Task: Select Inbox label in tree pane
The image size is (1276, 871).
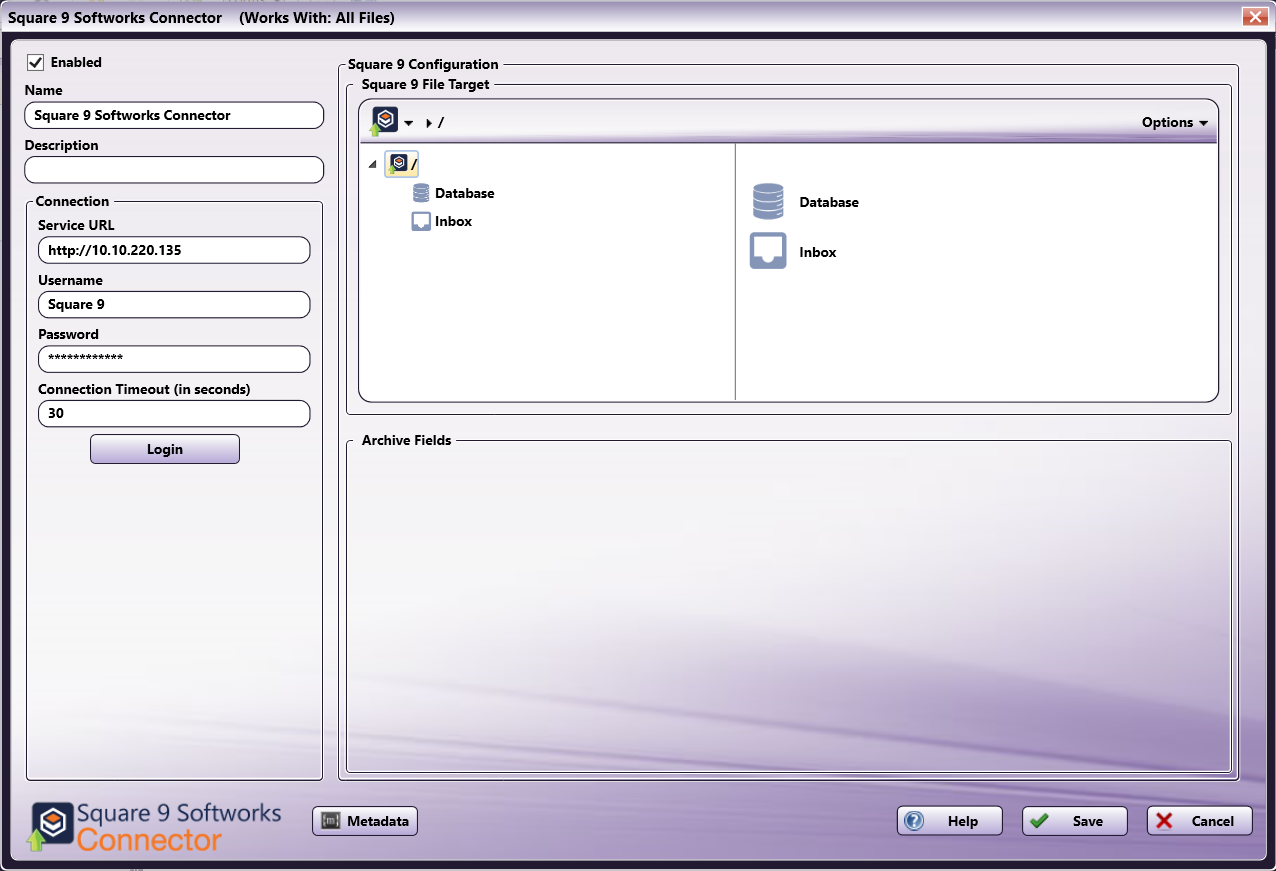Action: [453, 221]
